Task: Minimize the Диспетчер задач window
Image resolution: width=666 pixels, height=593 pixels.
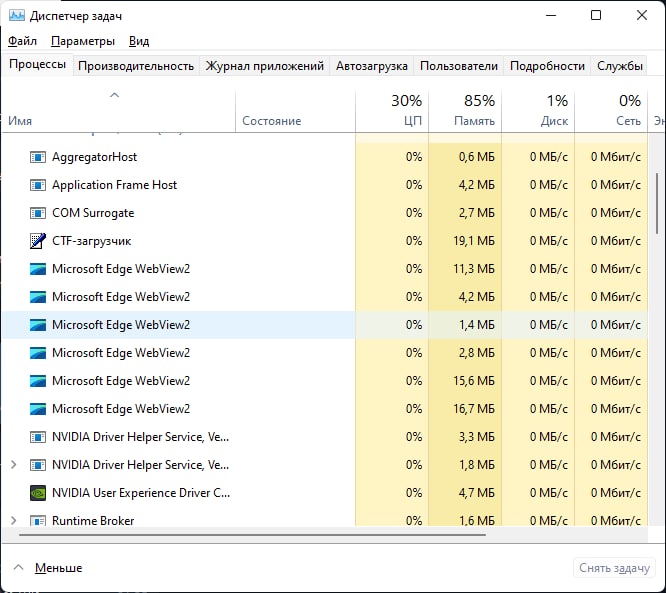Action: pos(551,16)
